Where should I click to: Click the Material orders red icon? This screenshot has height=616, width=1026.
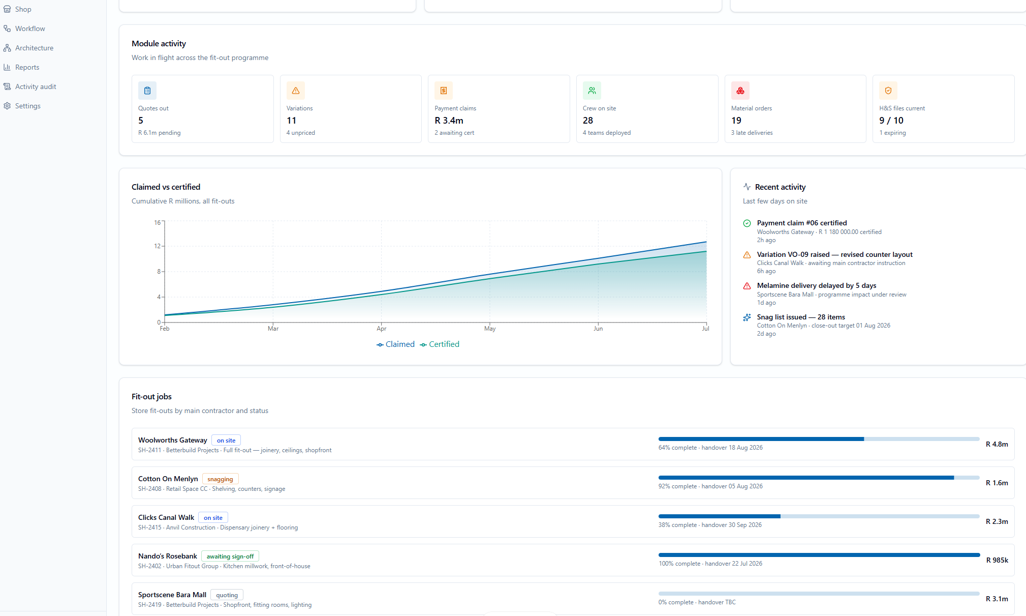[x=740, y=90]
